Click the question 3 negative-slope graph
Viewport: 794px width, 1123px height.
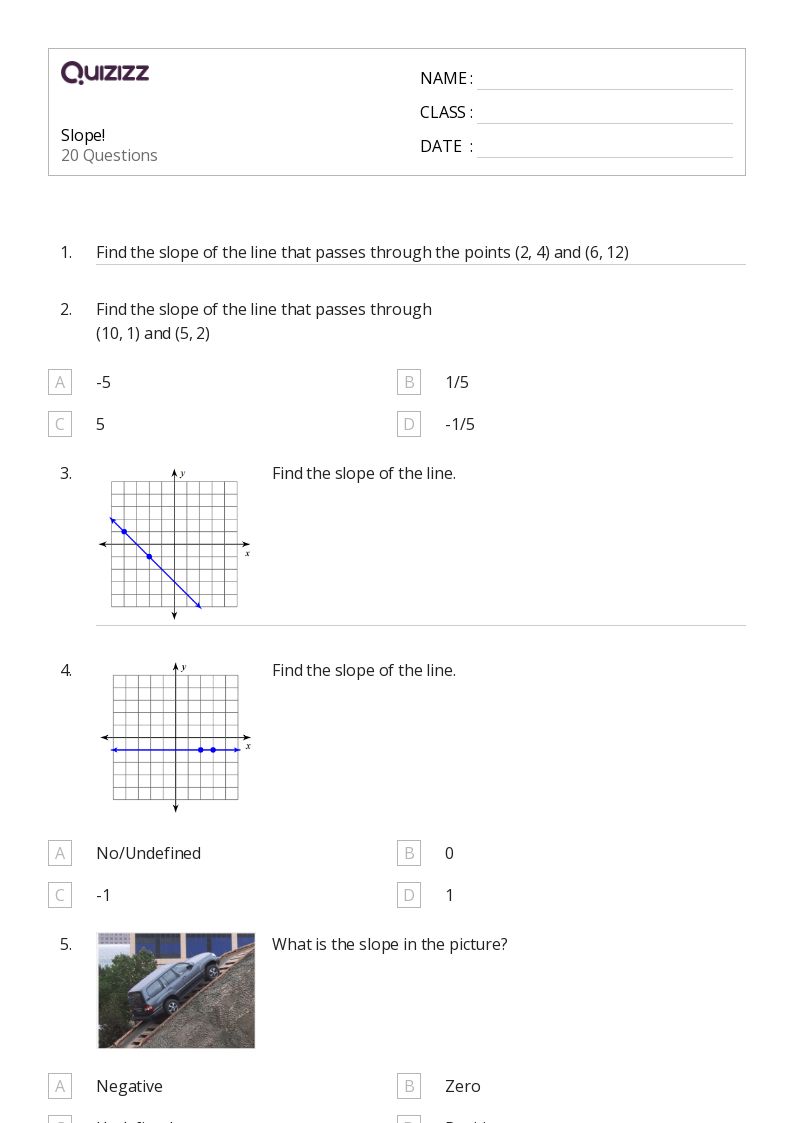pos(175,544)
